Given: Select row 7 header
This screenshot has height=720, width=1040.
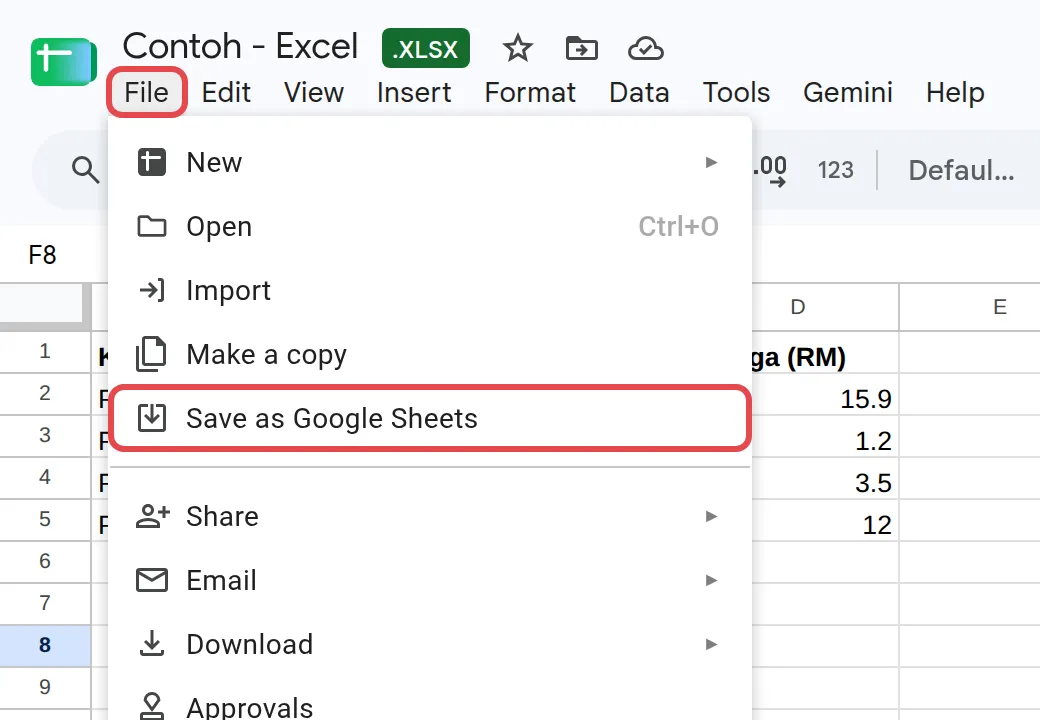Looking at the screenshot, I should [45, 603].
